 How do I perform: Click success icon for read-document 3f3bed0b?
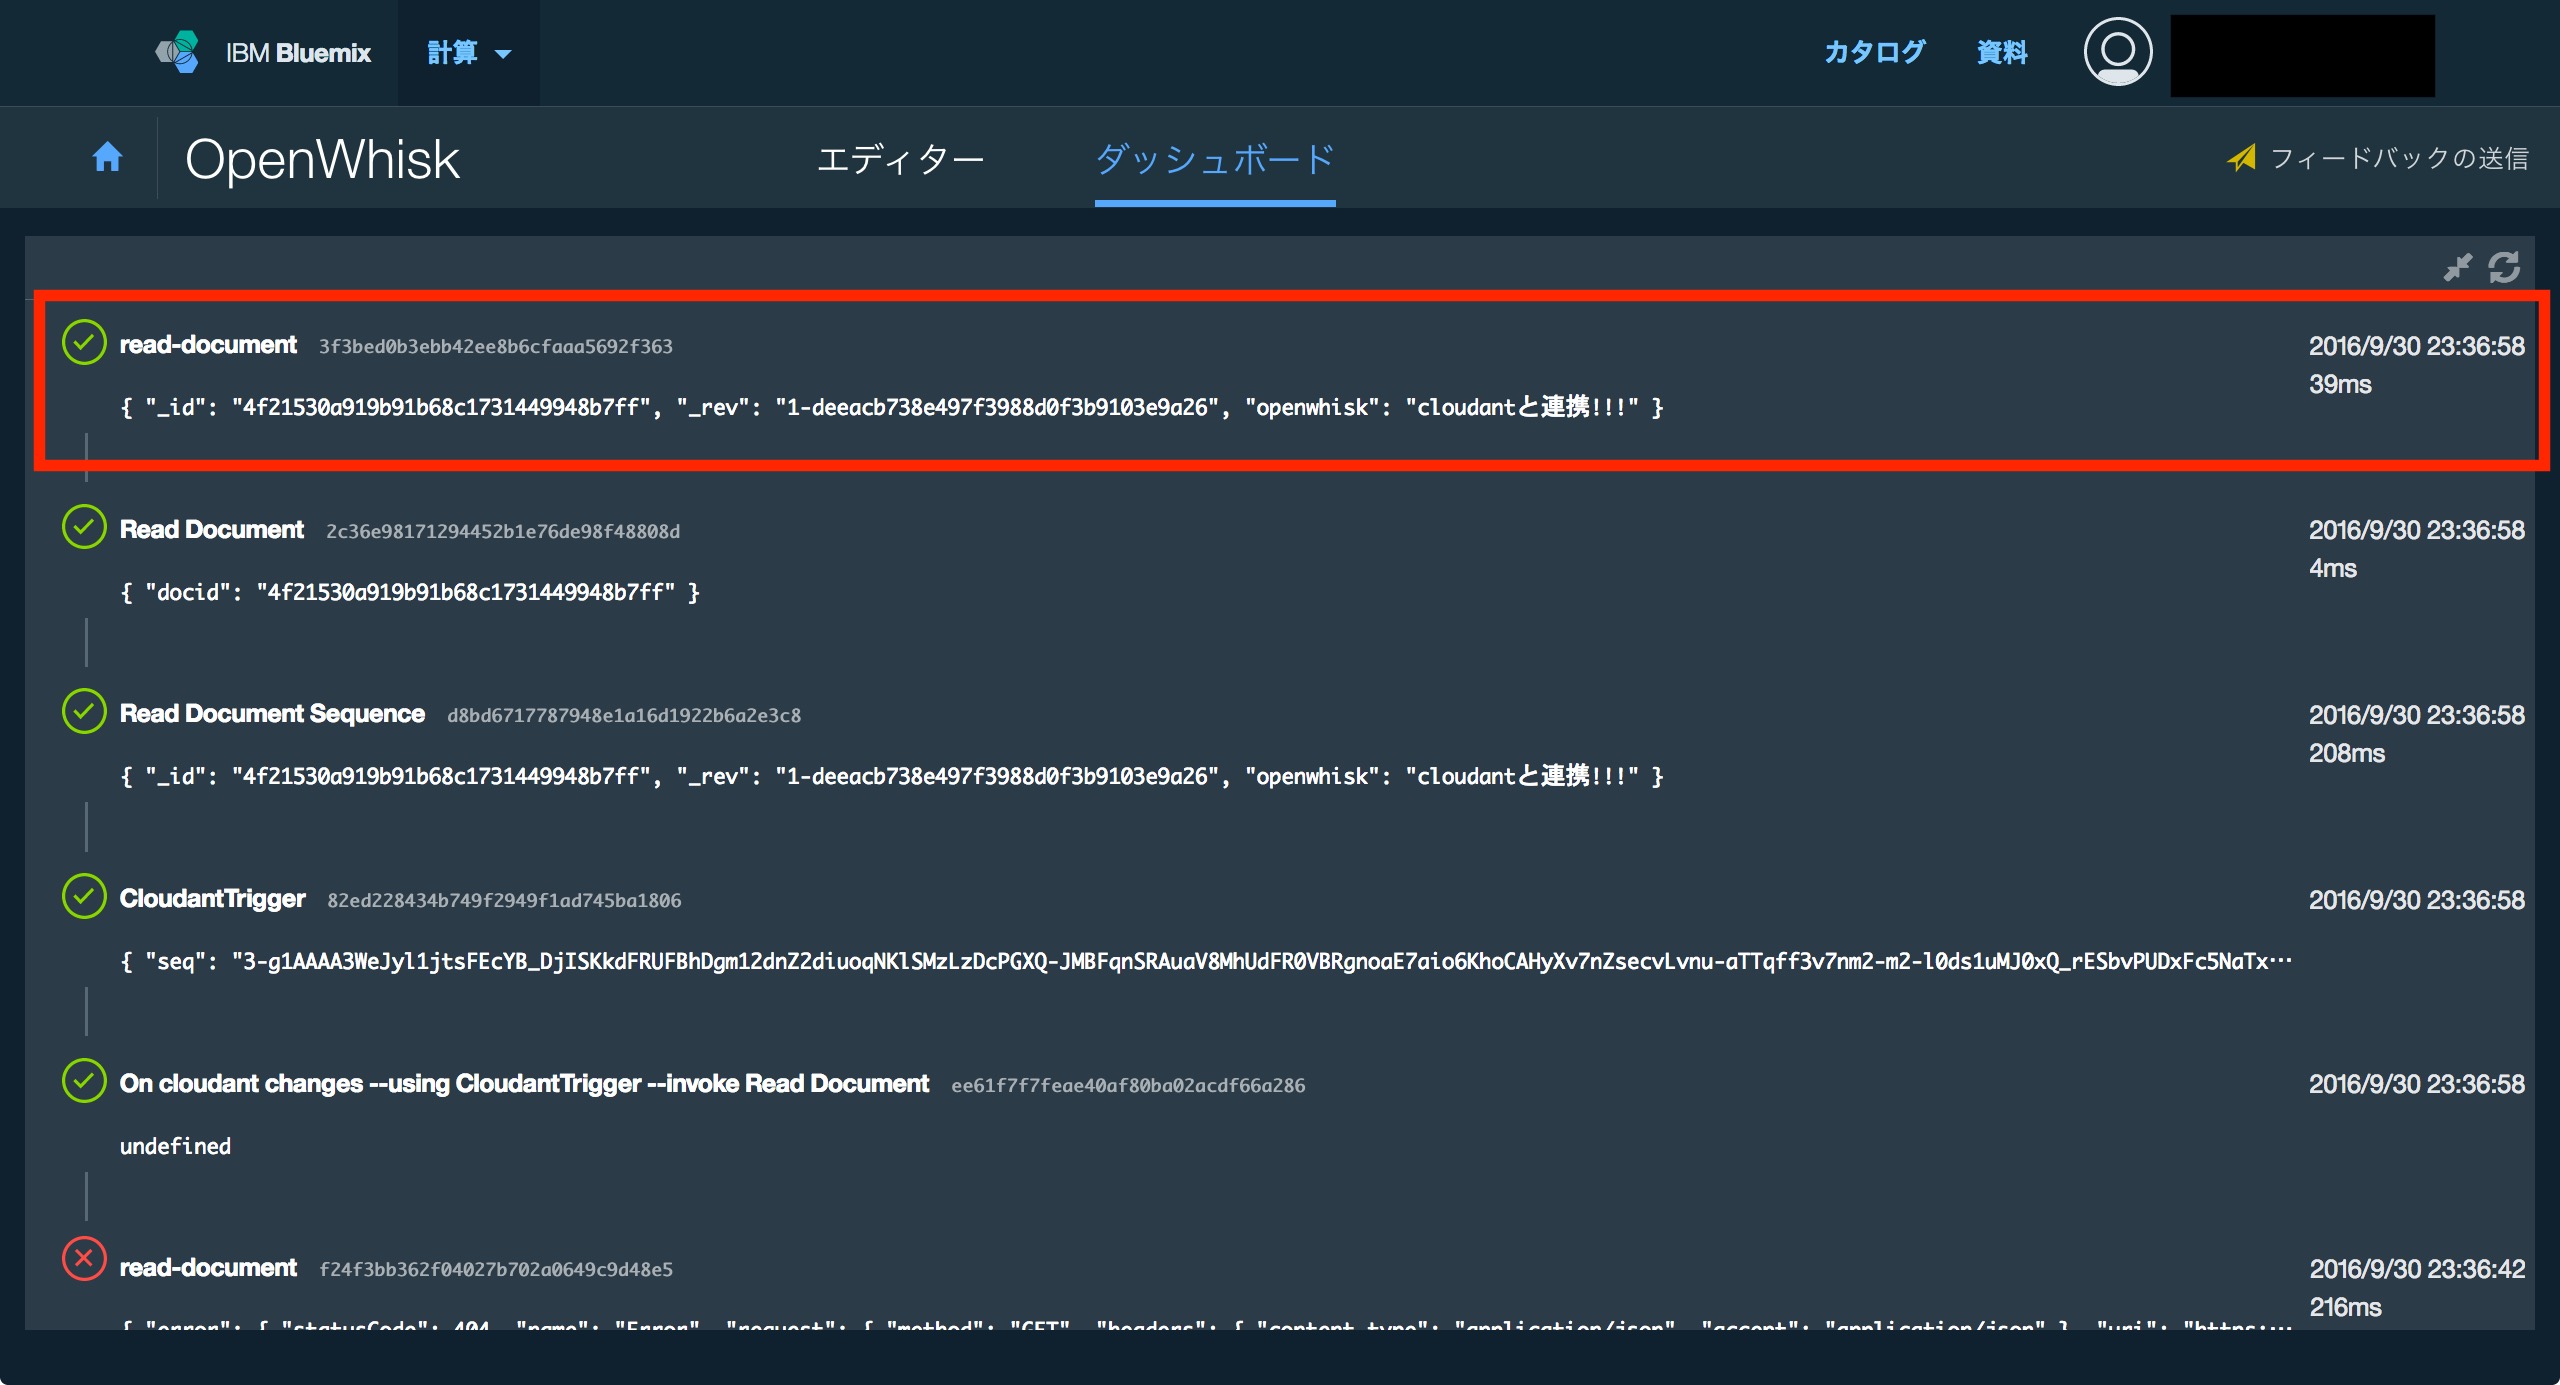[84, 342]
